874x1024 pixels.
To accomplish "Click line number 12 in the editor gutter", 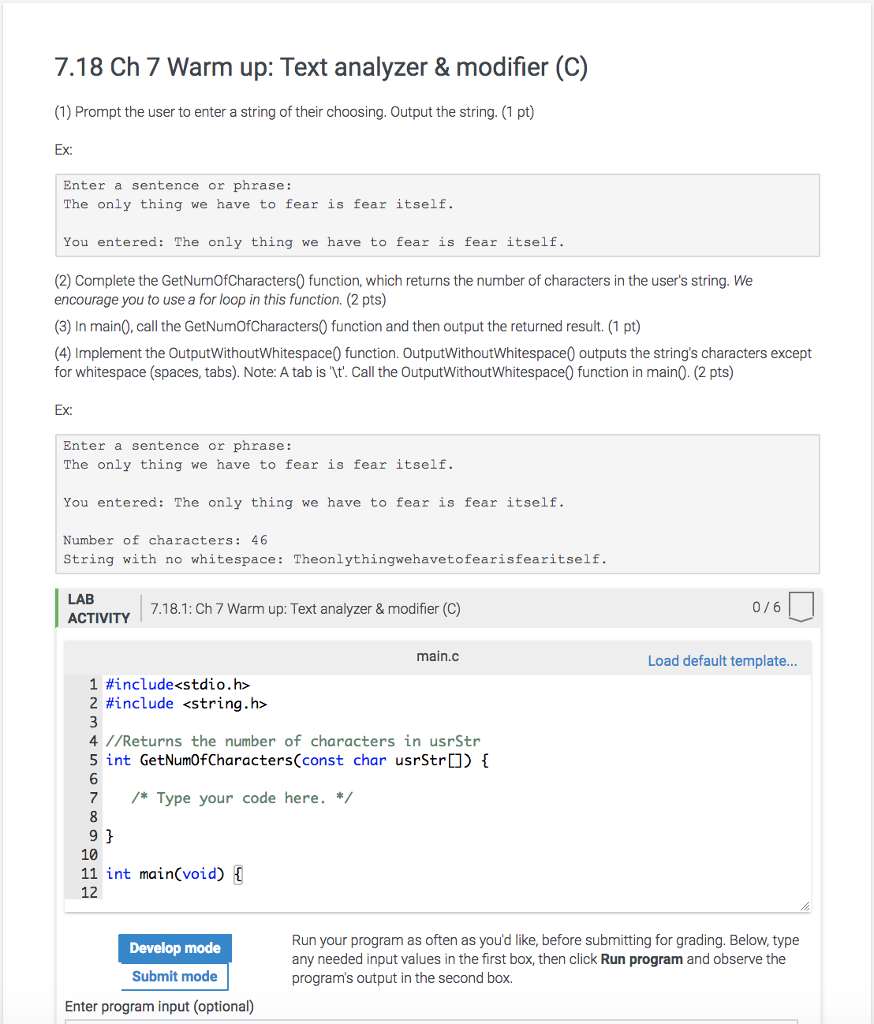I will (x=89, y=892).
